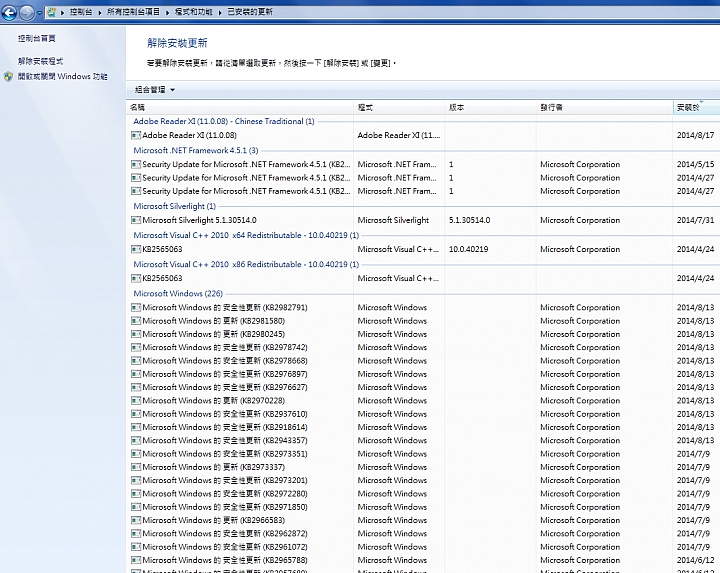Click icon of update KB2973201
The width and height of the screenshot is (720, 573).
(x=136, y=480)
